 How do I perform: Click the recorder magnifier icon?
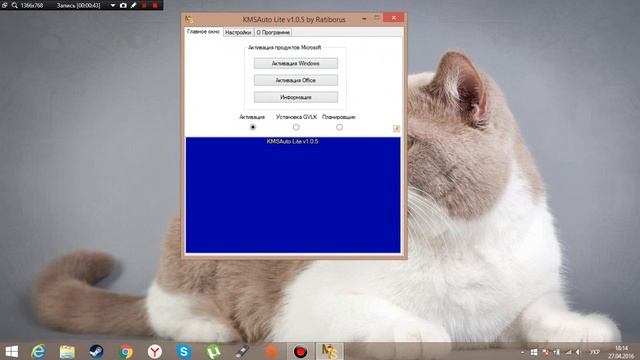coord(14,5)
